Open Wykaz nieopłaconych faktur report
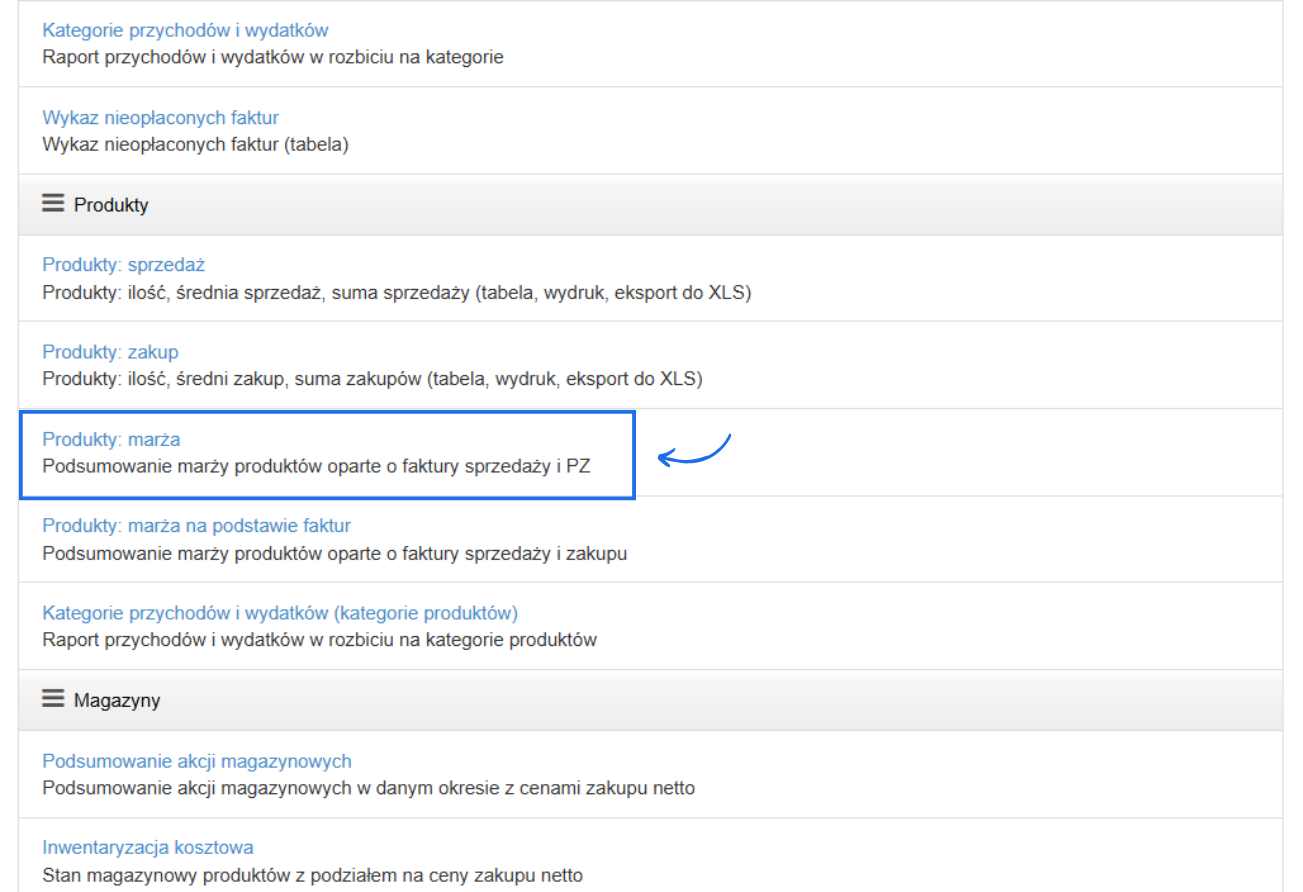Screen dimensions: 1303x892 [x=160, y=118]
